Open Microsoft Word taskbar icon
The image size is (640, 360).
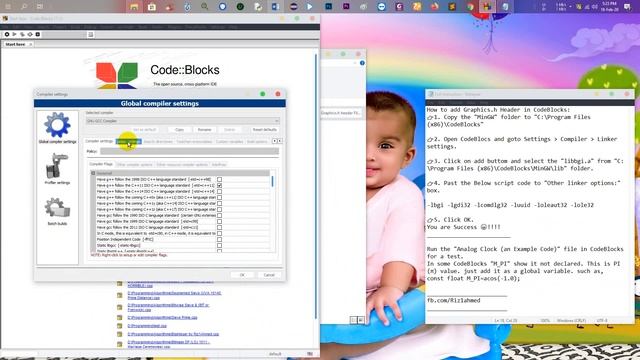(x=275, y=7)
